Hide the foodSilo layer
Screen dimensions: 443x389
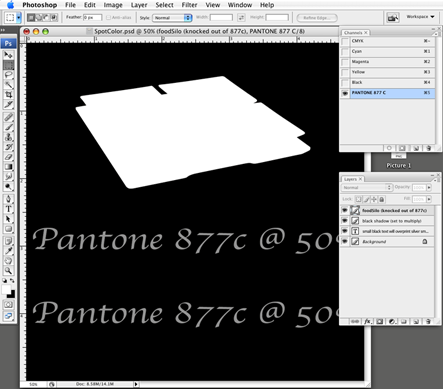tap(345, 211)
